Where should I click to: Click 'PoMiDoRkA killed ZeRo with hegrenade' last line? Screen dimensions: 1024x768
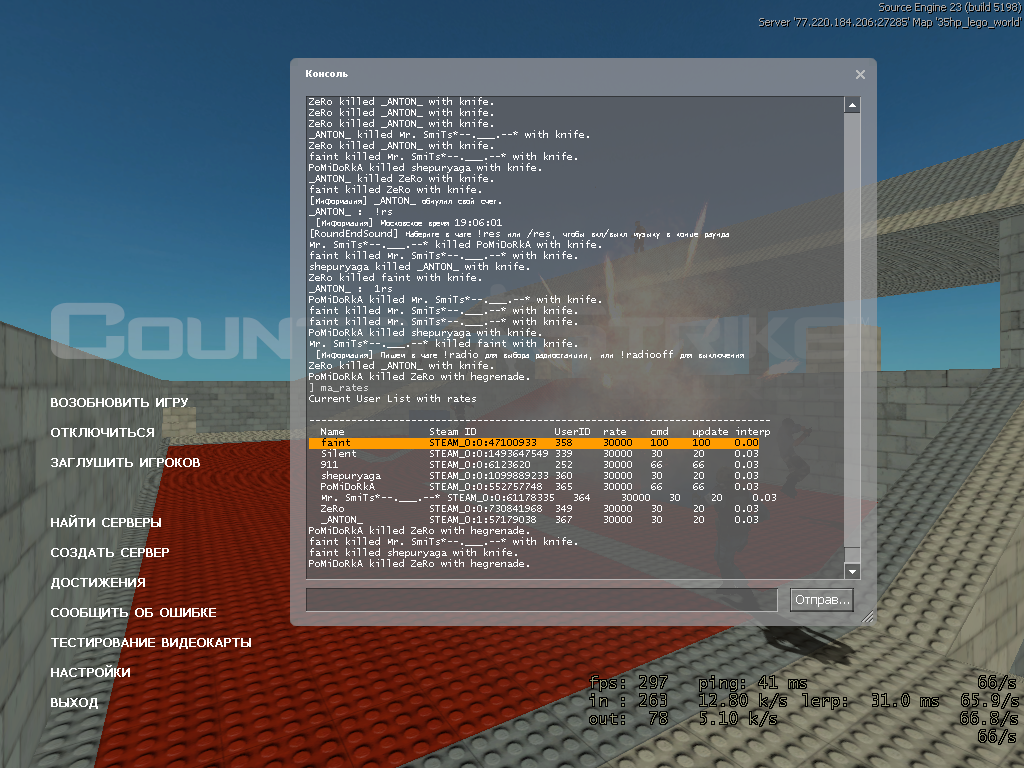pos(419,564)
